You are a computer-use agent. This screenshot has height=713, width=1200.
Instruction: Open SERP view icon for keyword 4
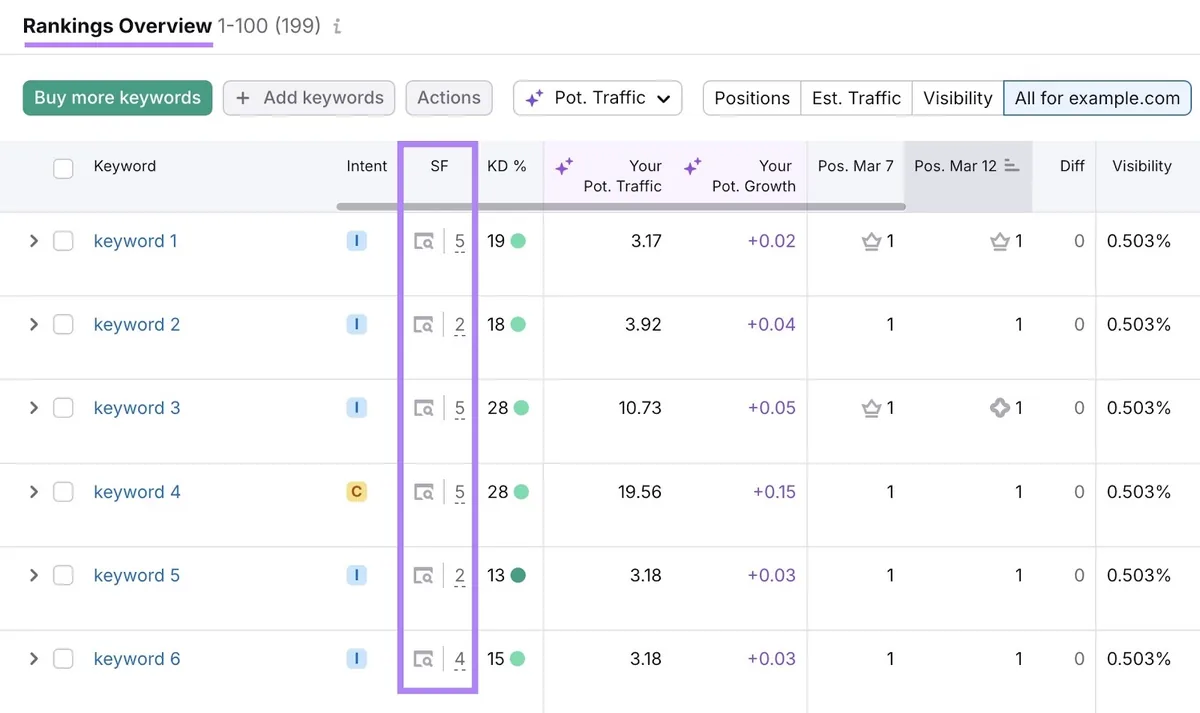pos(424,492)
